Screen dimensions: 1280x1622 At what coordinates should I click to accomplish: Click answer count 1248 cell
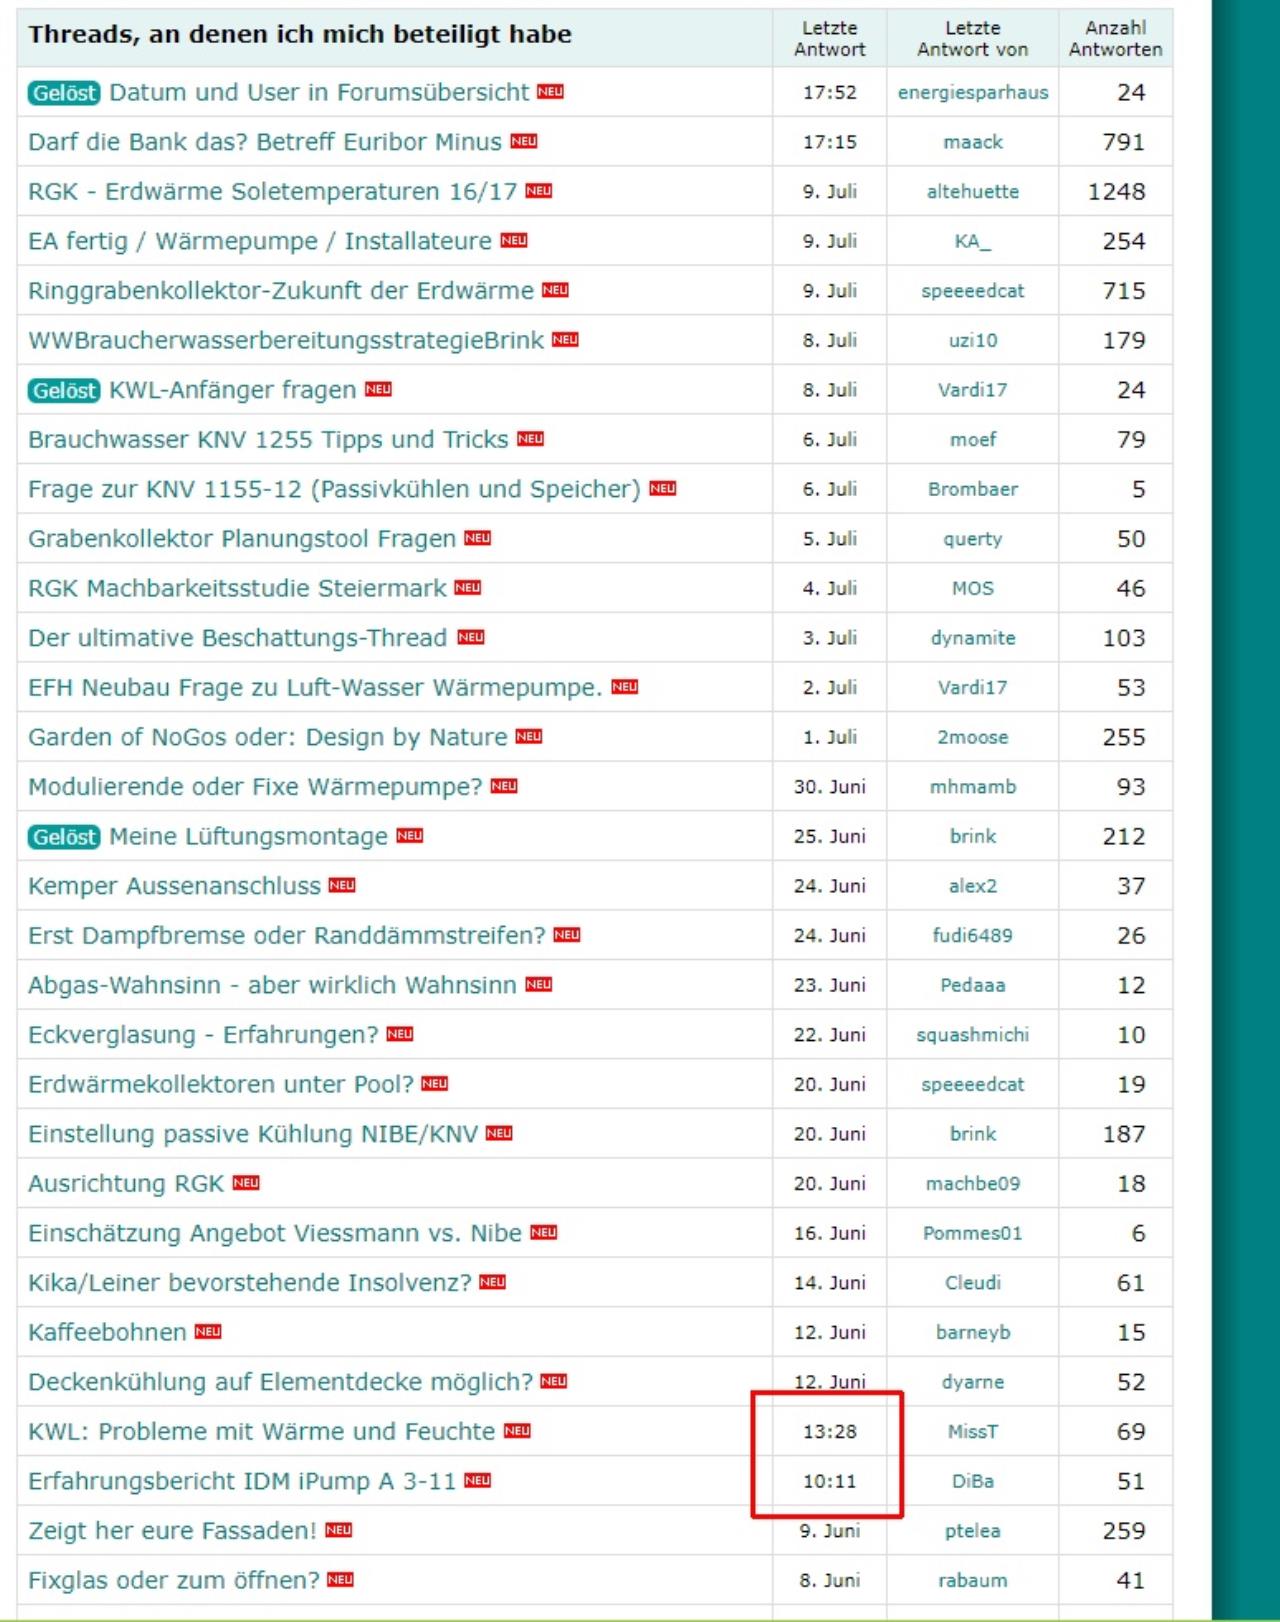1116,191
